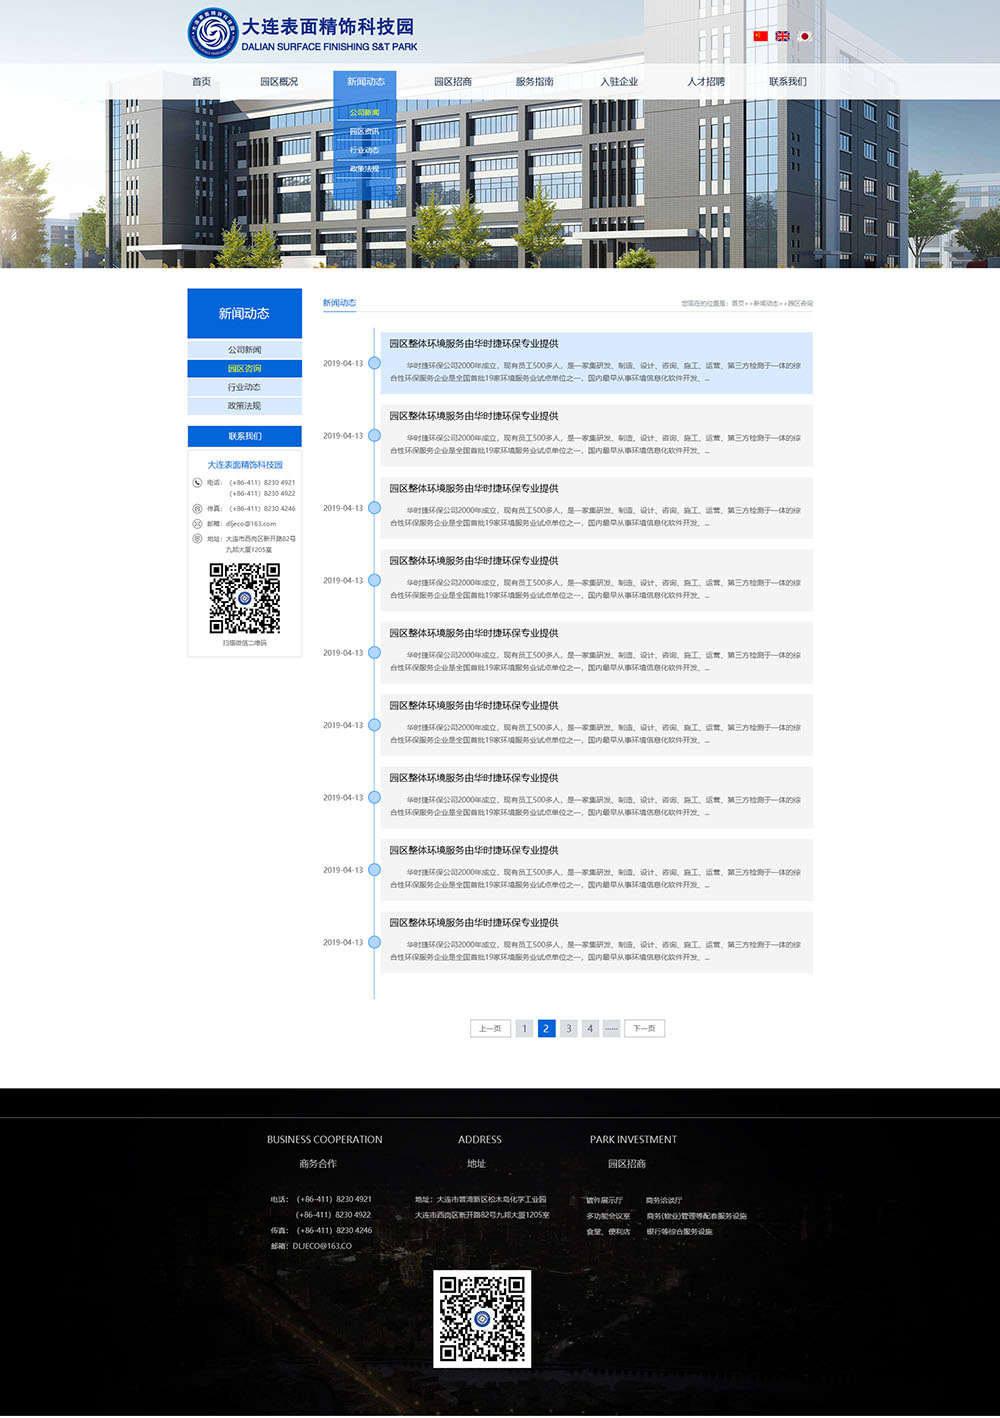Click the sidebar WeChat QR code image
The image size is (1000, 1418).
coord(244,598)
